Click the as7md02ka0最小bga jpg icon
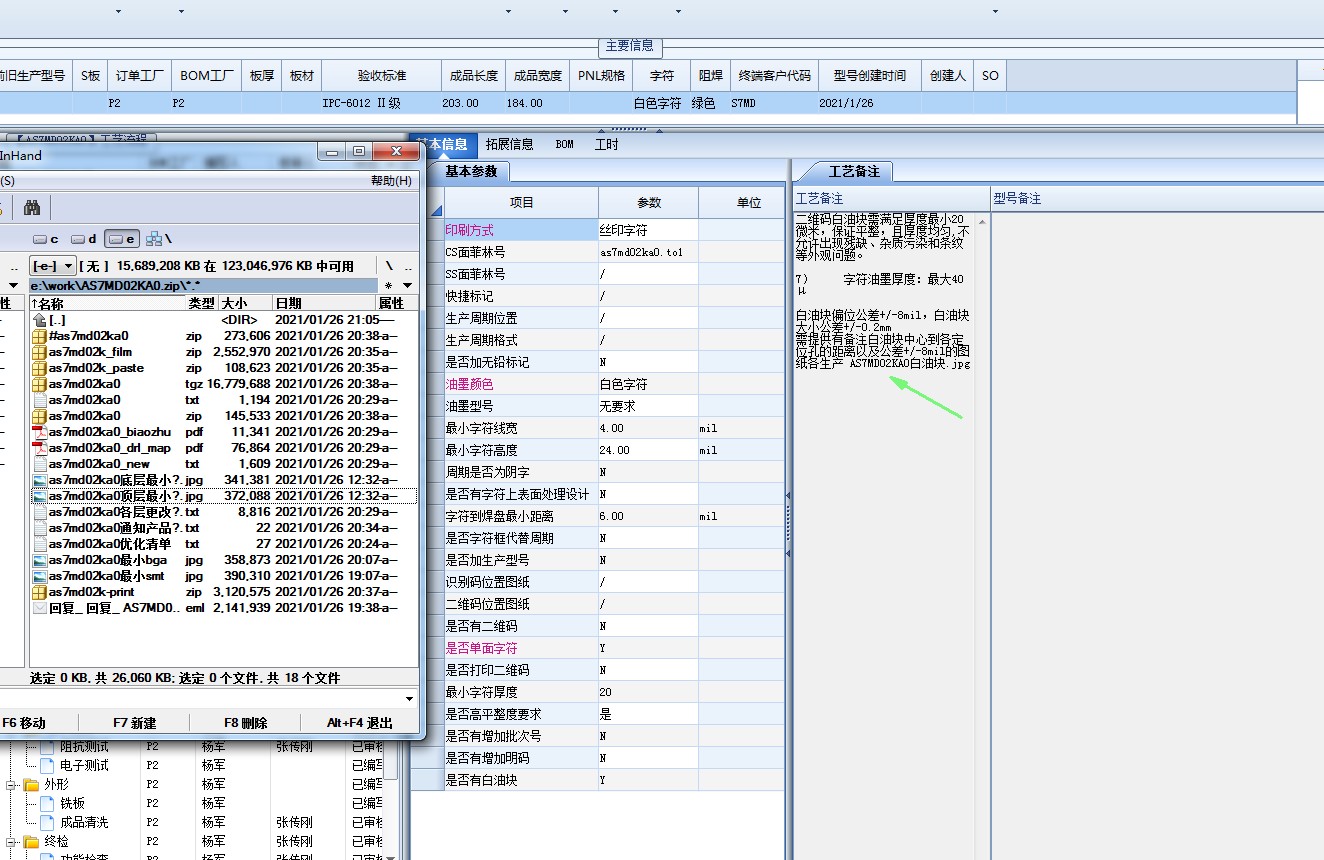 (39, 560)
